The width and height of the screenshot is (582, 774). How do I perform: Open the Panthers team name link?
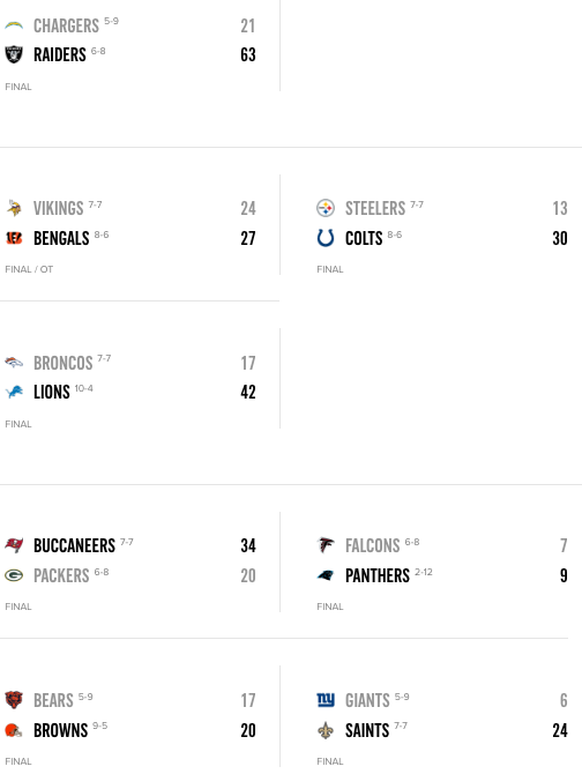click(x=378, y=576)
